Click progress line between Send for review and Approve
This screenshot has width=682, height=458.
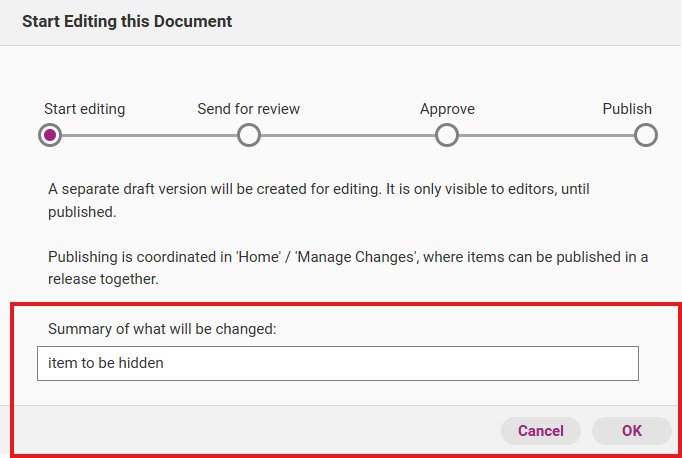coord(348,135)
